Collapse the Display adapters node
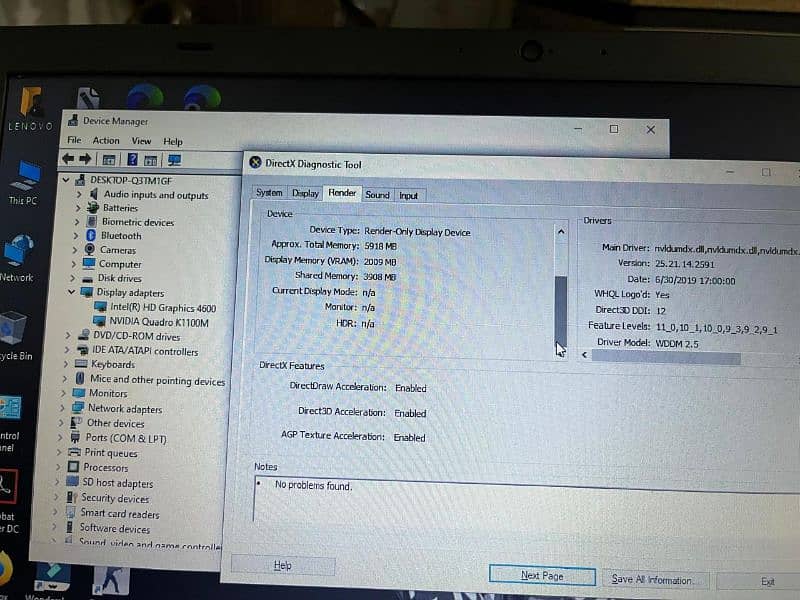800x600 pixels. click(72, 292)
